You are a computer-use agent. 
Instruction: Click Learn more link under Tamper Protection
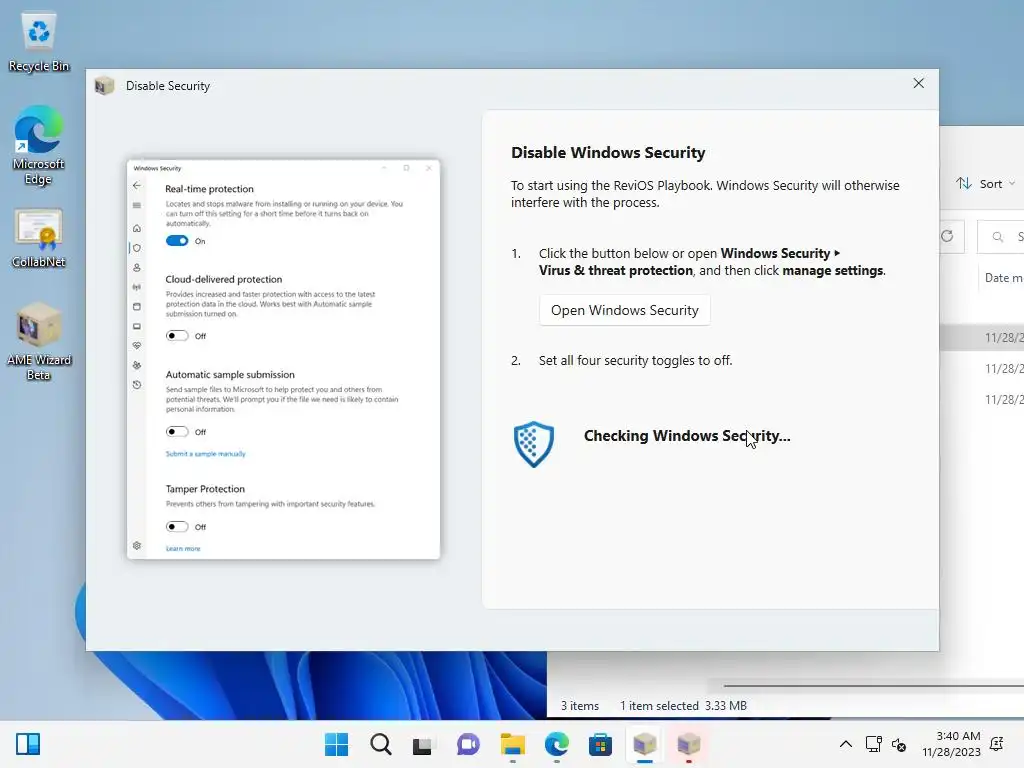point(183,549)
